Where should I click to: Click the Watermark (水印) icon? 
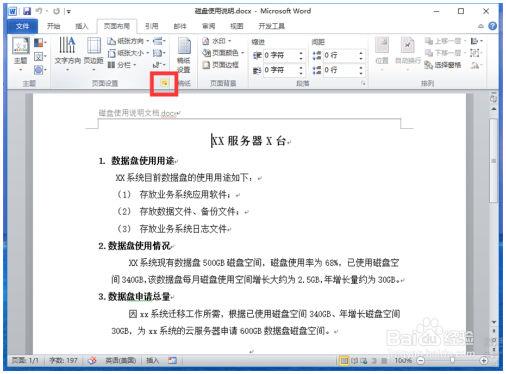coord(206,41)
